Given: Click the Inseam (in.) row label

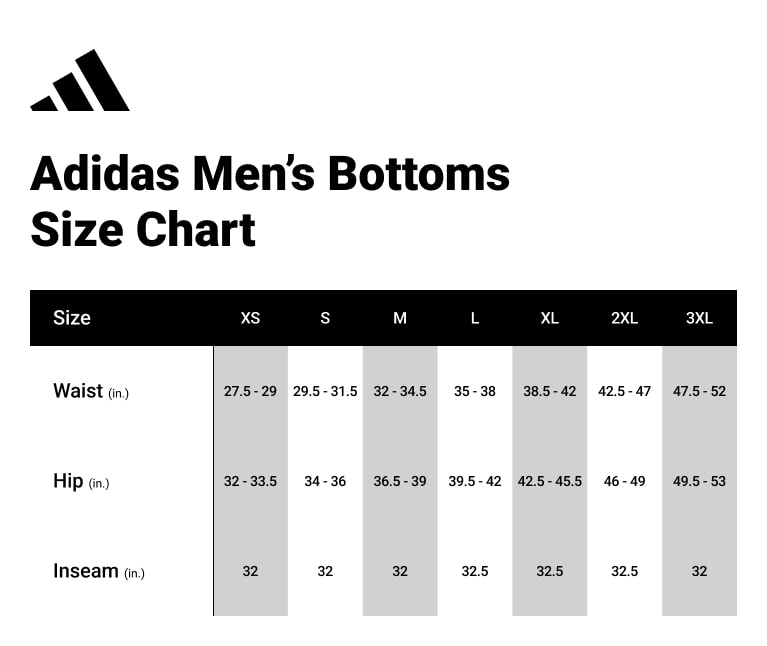Looking at the screenshot, I should (98, 571).
